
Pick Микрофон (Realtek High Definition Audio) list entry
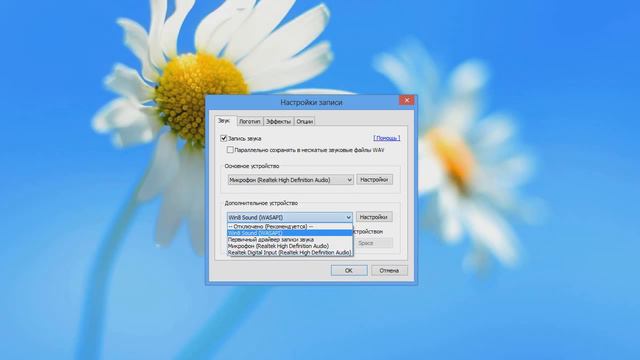[x=290, y=246]
